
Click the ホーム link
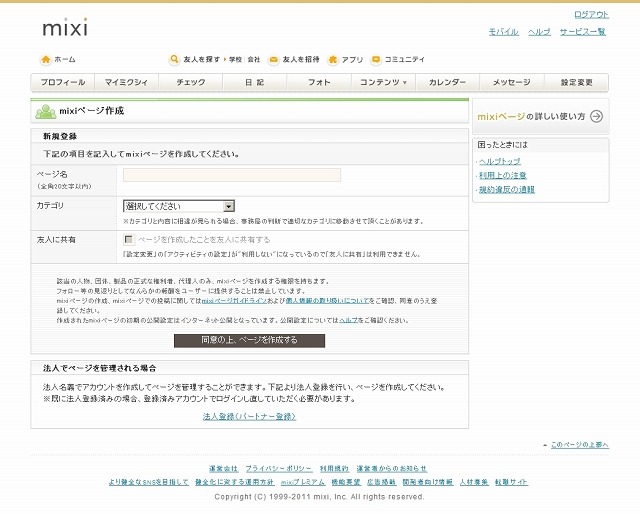pyautogui.click(x=65, y=60)
